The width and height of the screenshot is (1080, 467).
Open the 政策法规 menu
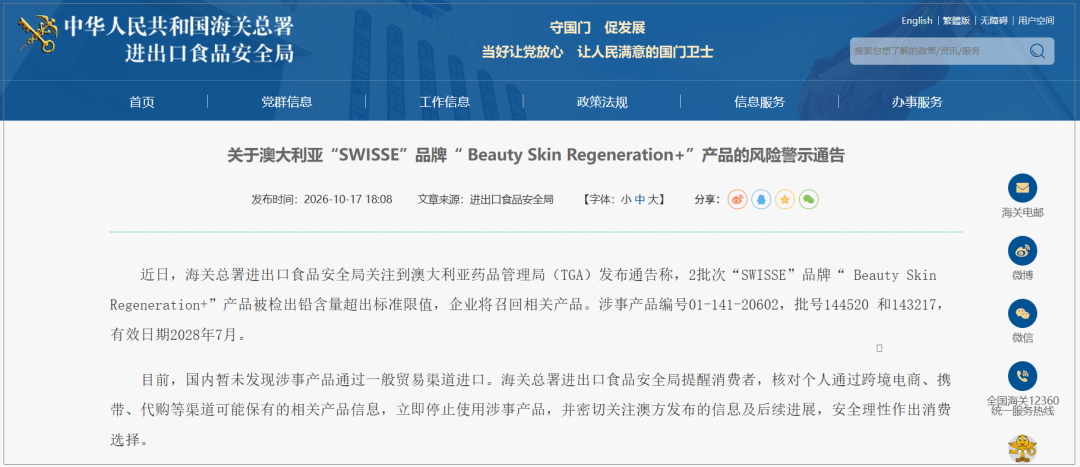tap(602, 102)
